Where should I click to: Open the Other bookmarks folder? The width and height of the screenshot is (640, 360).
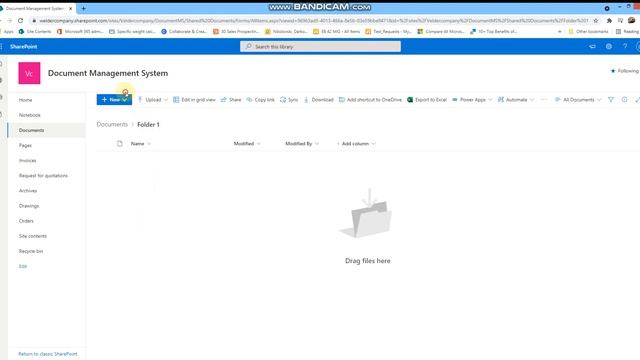pyautogui.click(x=588, y=31)
